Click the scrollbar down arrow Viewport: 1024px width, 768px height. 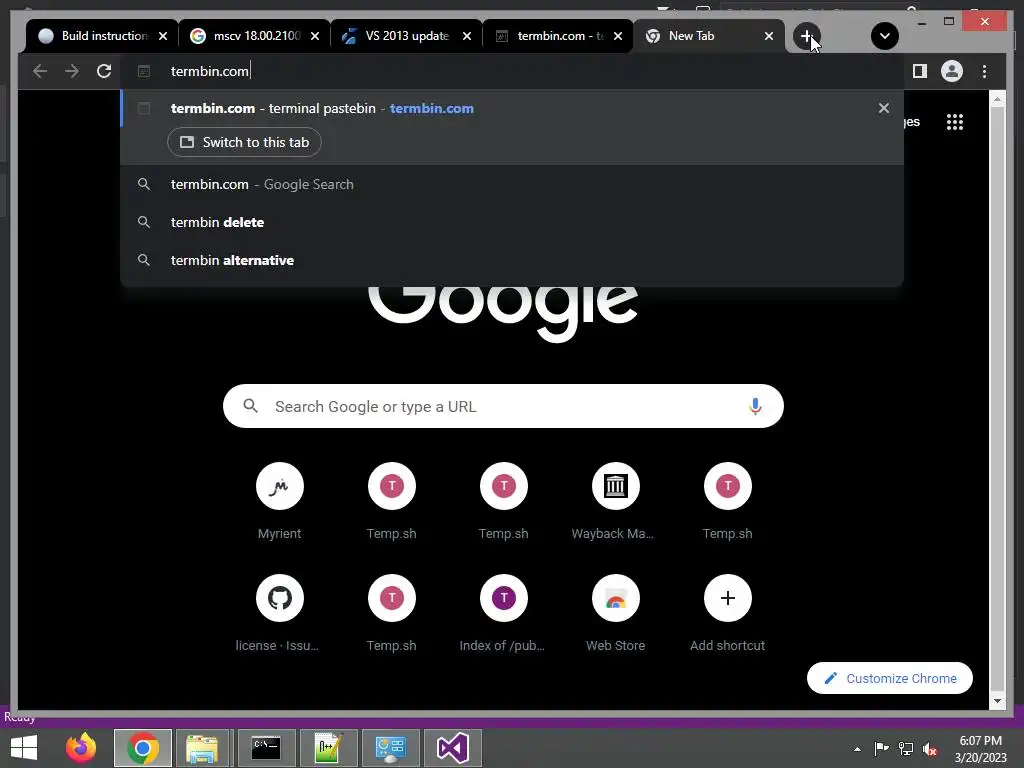[997, 701]
